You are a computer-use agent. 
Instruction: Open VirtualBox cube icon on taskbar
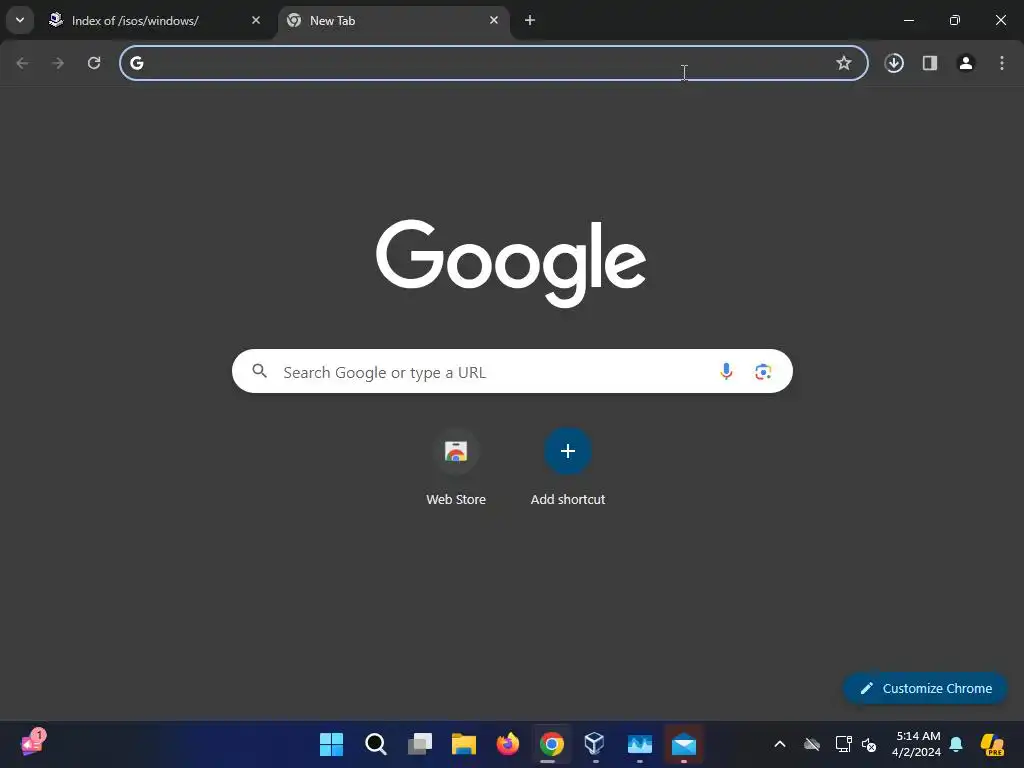594,744
